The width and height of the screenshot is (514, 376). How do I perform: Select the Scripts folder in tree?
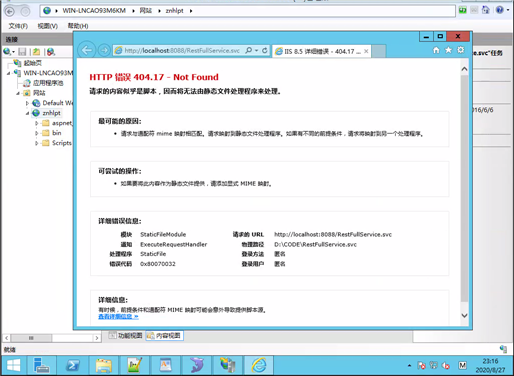point(62,143)
